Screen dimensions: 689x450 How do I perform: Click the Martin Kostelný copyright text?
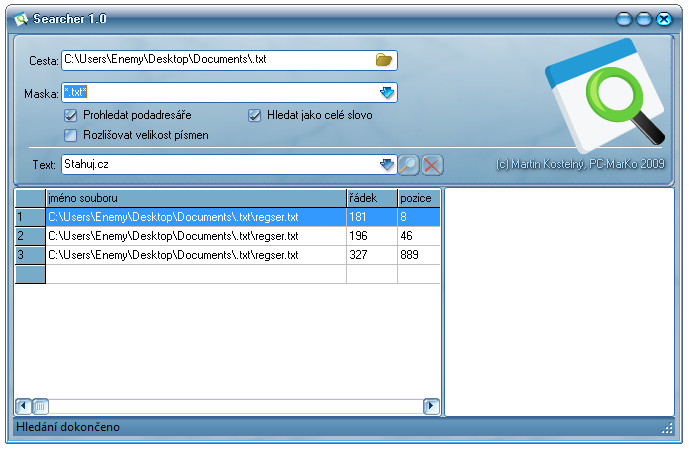pos(580,164)
